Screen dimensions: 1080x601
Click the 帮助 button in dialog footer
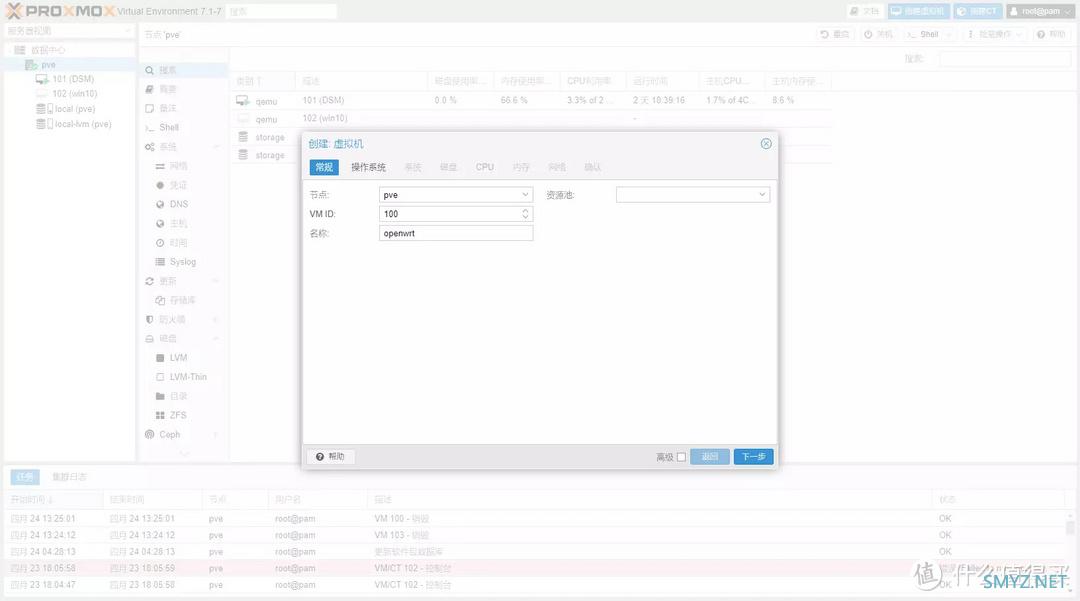(330, 456)
